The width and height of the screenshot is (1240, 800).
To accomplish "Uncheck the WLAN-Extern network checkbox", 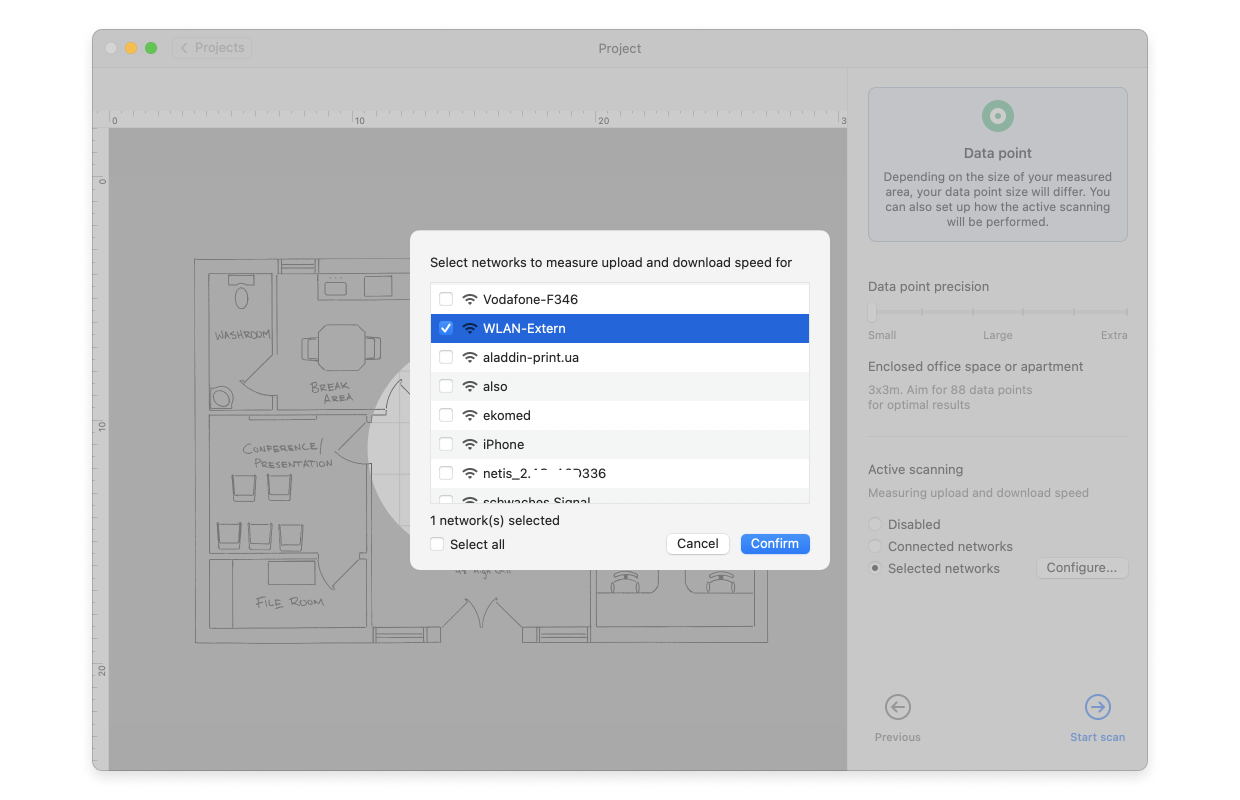I will point(445,327).
